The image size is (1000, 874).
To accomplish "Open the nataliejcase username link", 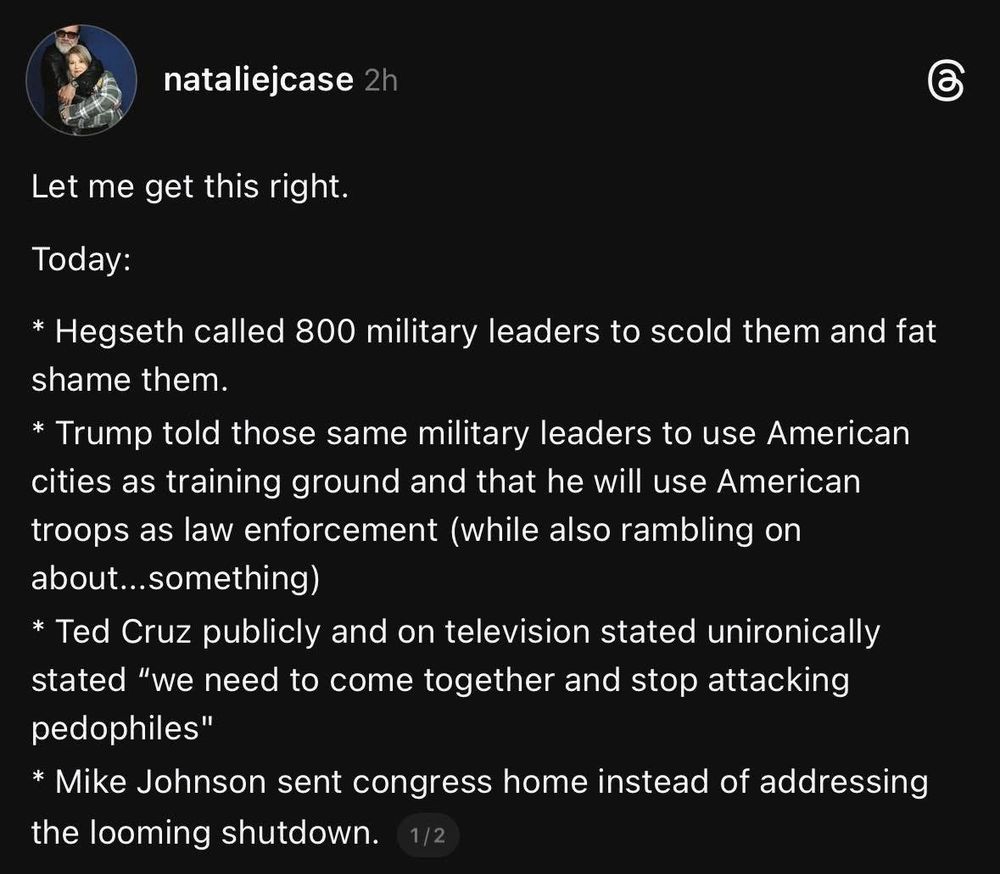I will point(258,80).
